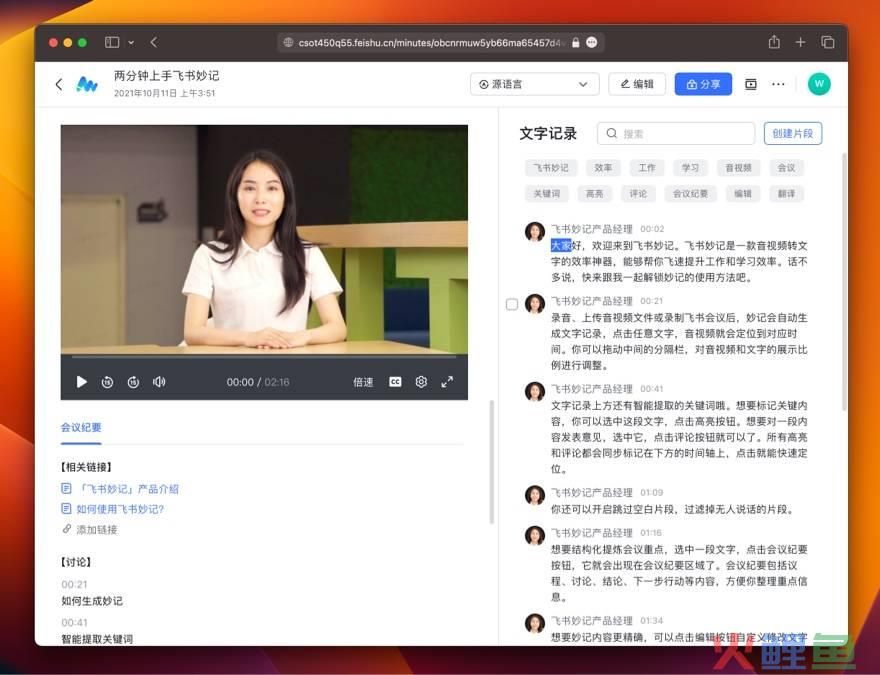Skip forward 15 seconds in video
This screenshot has height=675, width=880.
point(133,382)
